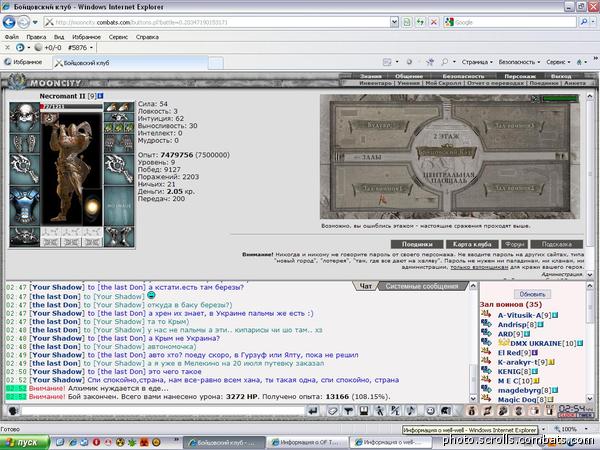Open info icon beside A-Vitusik-A
Screen dimensions: 600x450
pos(555,315)
